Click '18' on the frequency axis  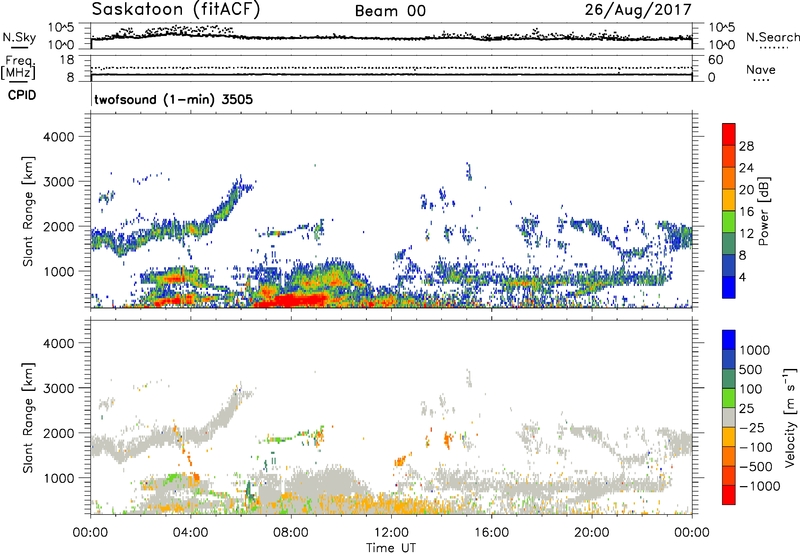(66, 60)
